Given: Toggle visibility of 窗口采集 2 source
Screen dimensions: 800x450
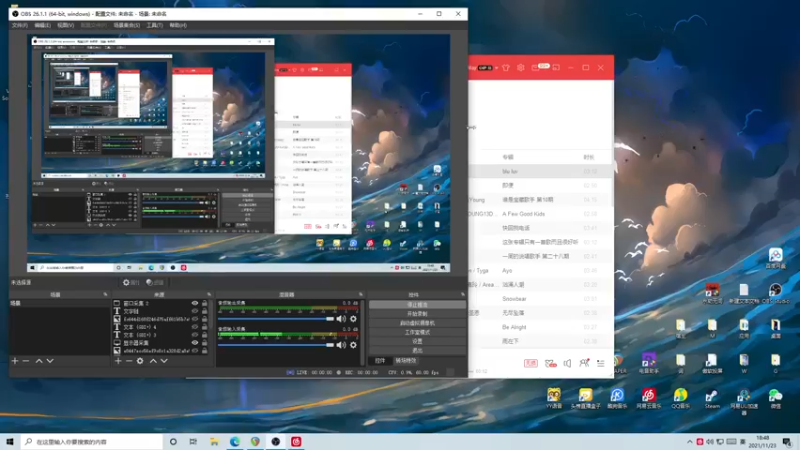Looking at the screenshot, I should click(194, 303).
